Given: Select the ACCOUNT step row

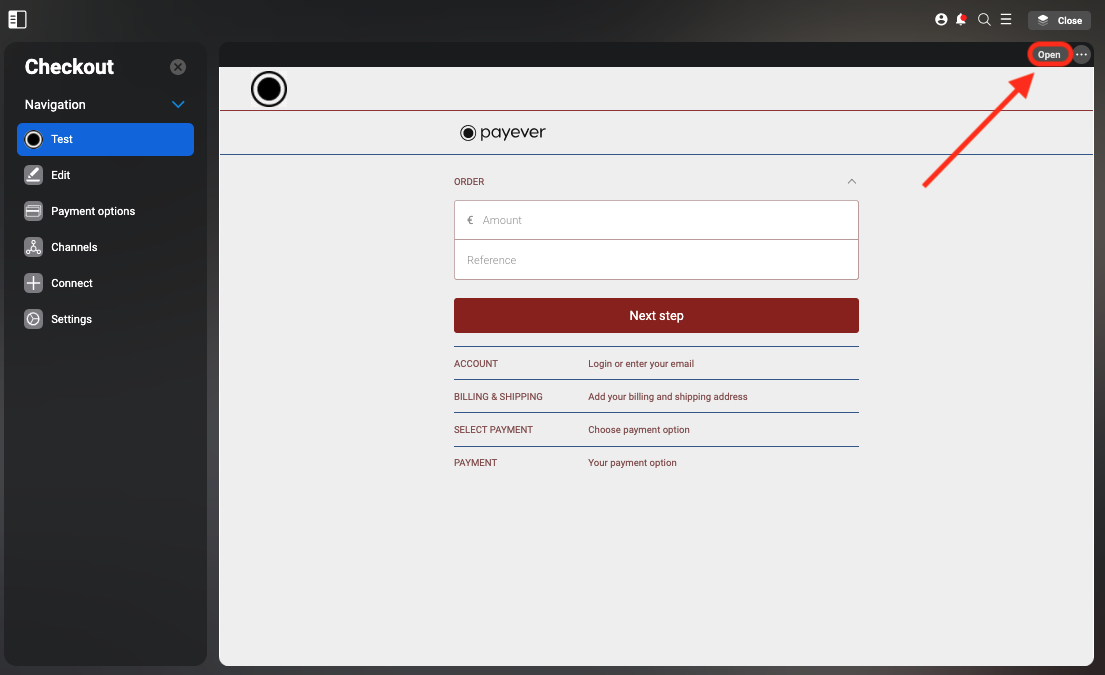Looking at the screenshot, I should point(656,364).
